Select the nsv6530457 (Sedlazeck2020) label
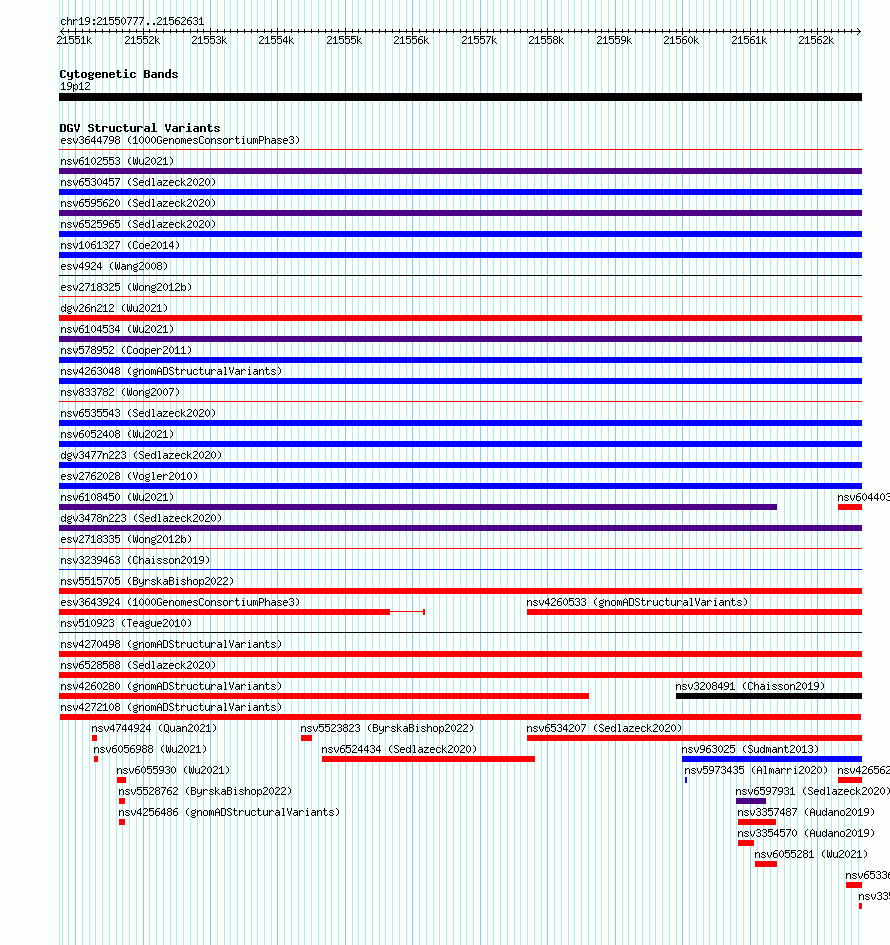Screen dimensions: 890x945 138,183
